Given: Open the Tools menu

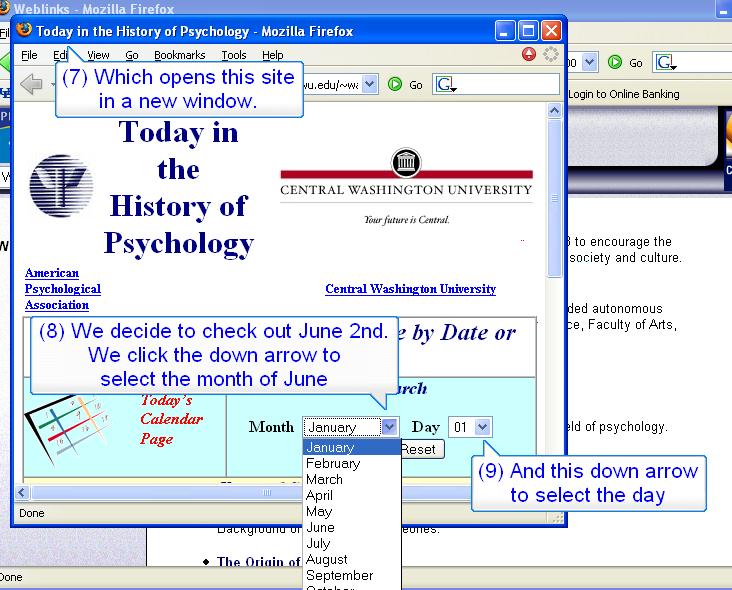Looking at the screenshot, I should click(x=234, y=55).
